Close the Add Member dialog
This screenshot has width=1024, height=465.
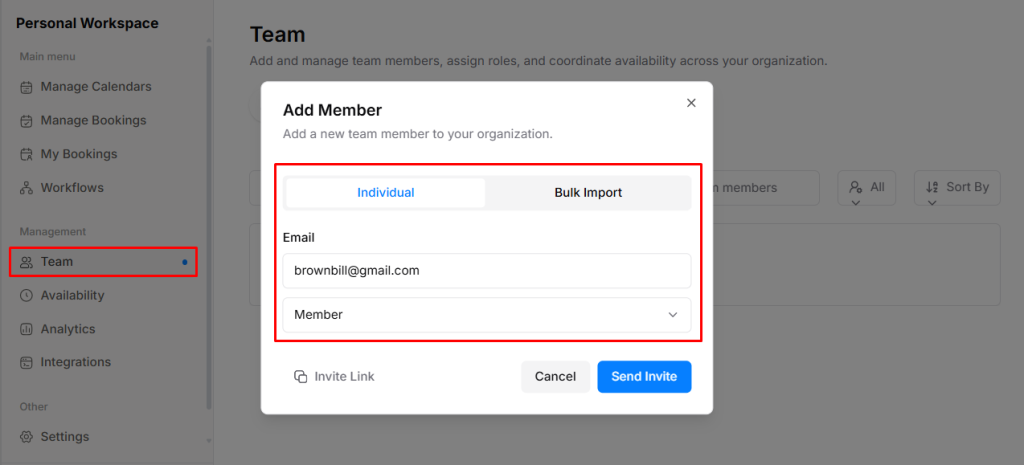691,103
